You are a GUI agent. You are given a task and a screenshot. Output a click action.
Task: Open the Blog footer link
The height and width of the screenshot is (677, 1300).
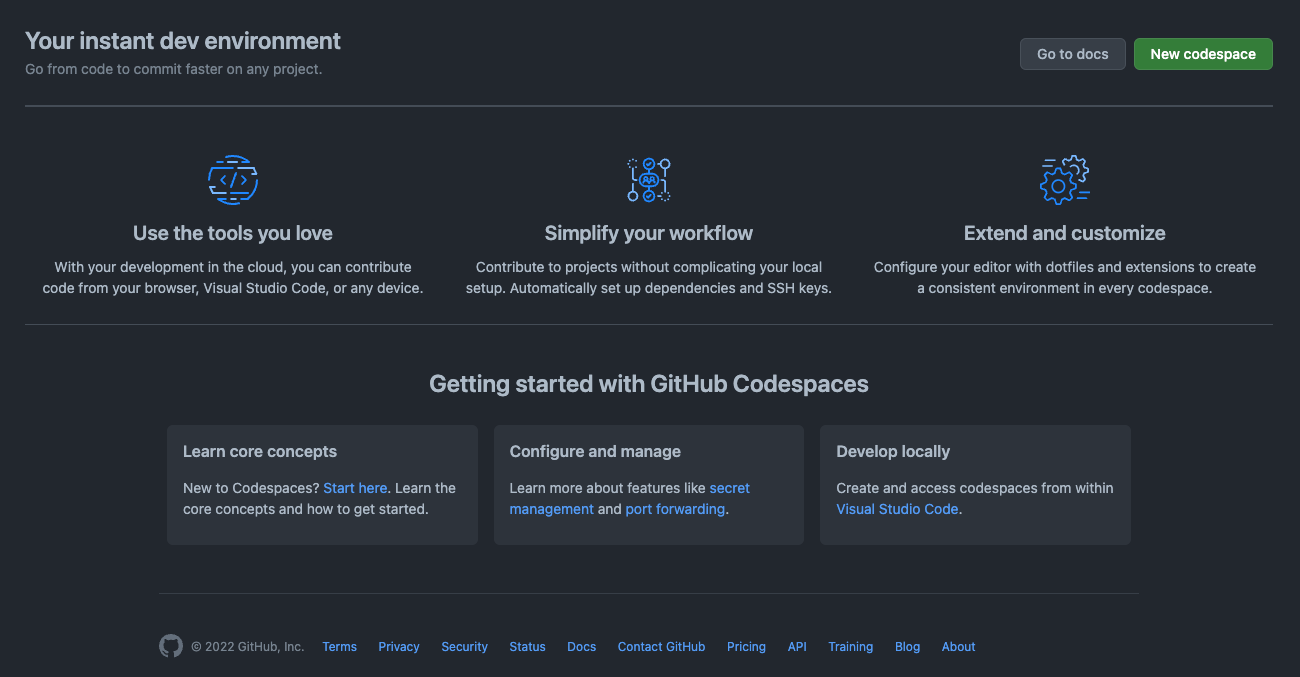[908, 647]
